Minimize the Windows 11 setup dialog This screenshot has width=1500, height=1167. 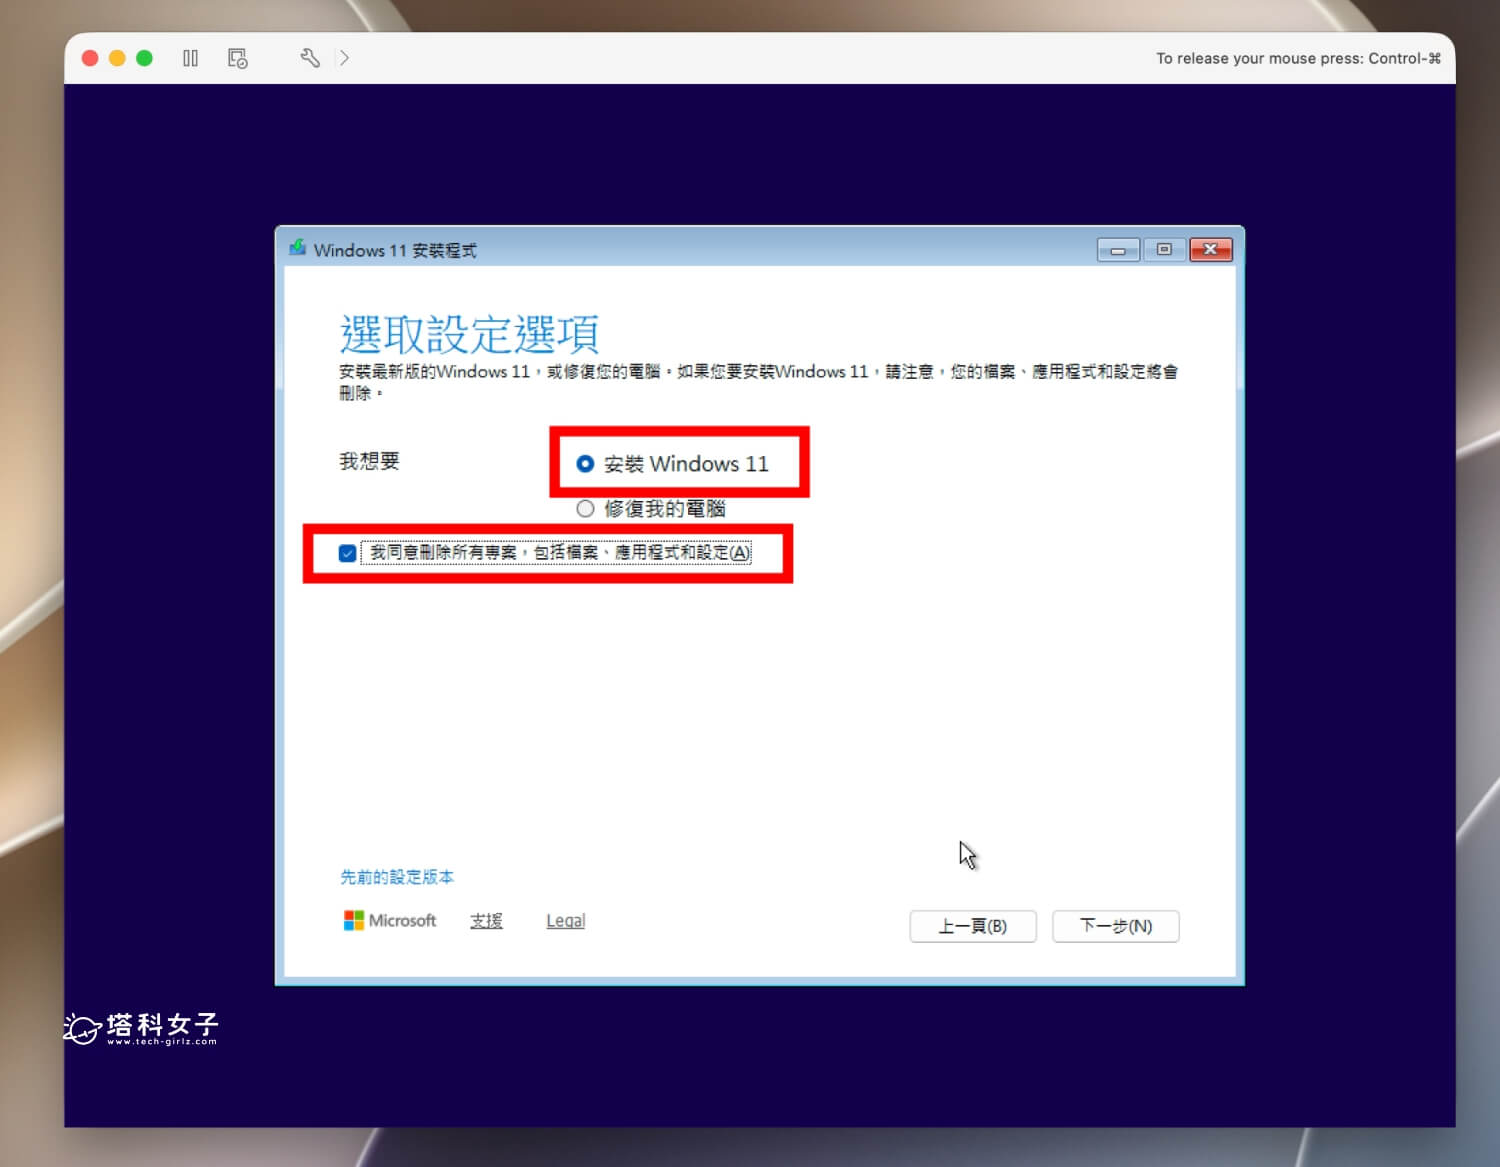(1118, 250)
